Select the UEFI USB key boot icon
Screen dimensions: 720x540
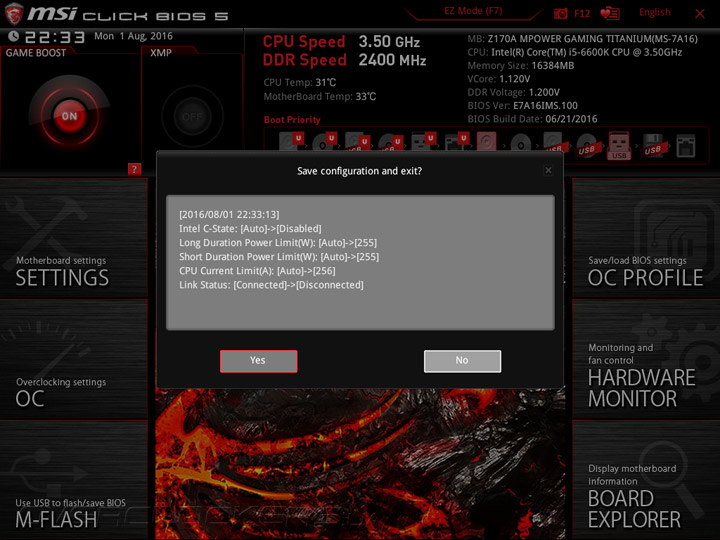(423, 141)
